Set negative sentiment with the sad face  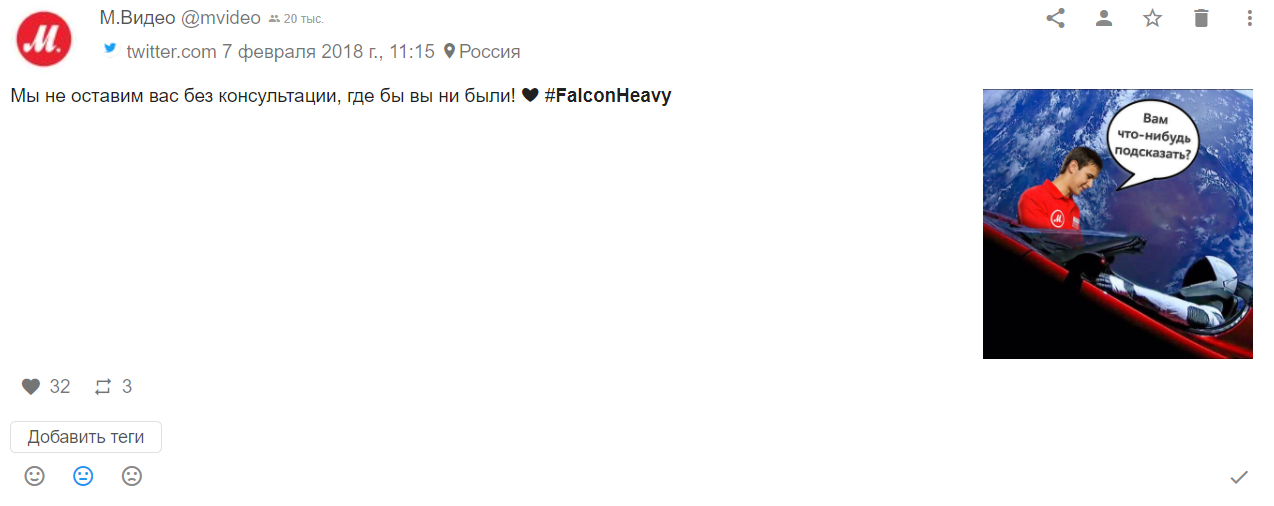point(131,476)
